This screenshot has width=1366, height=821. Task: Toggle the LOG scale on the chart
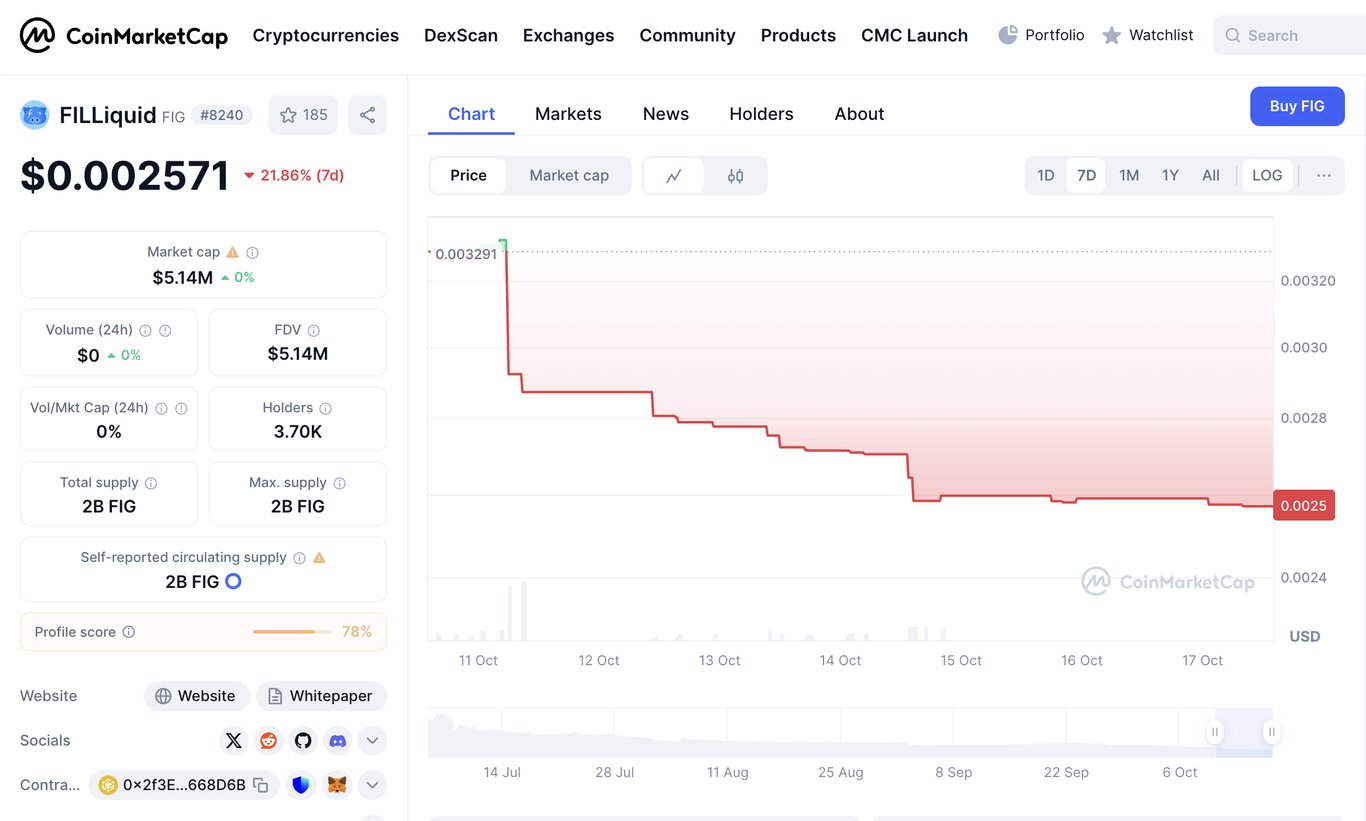click(x=1266, y=176)
